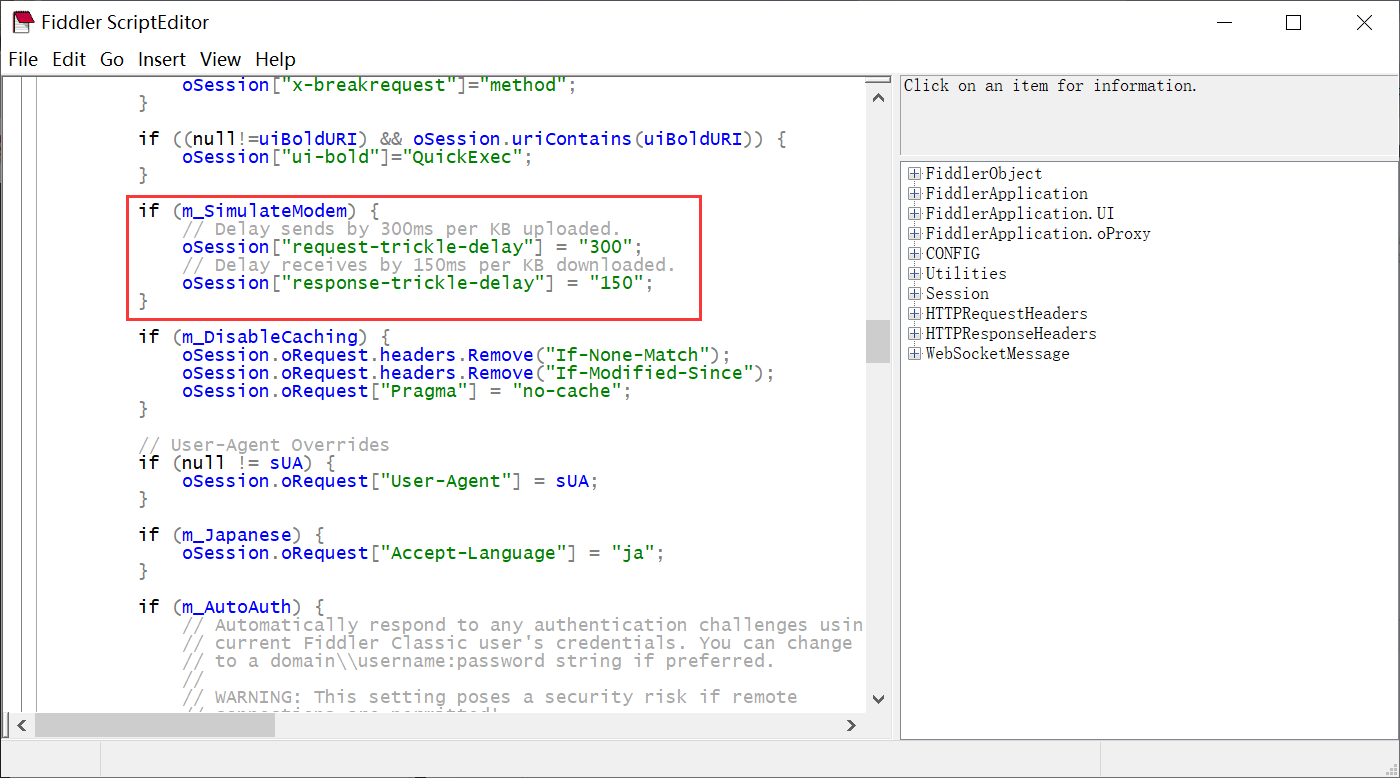Maximize the Fiddler ScriptEditor window
Screen dimensions: 1400x778
pos(1293,22)
